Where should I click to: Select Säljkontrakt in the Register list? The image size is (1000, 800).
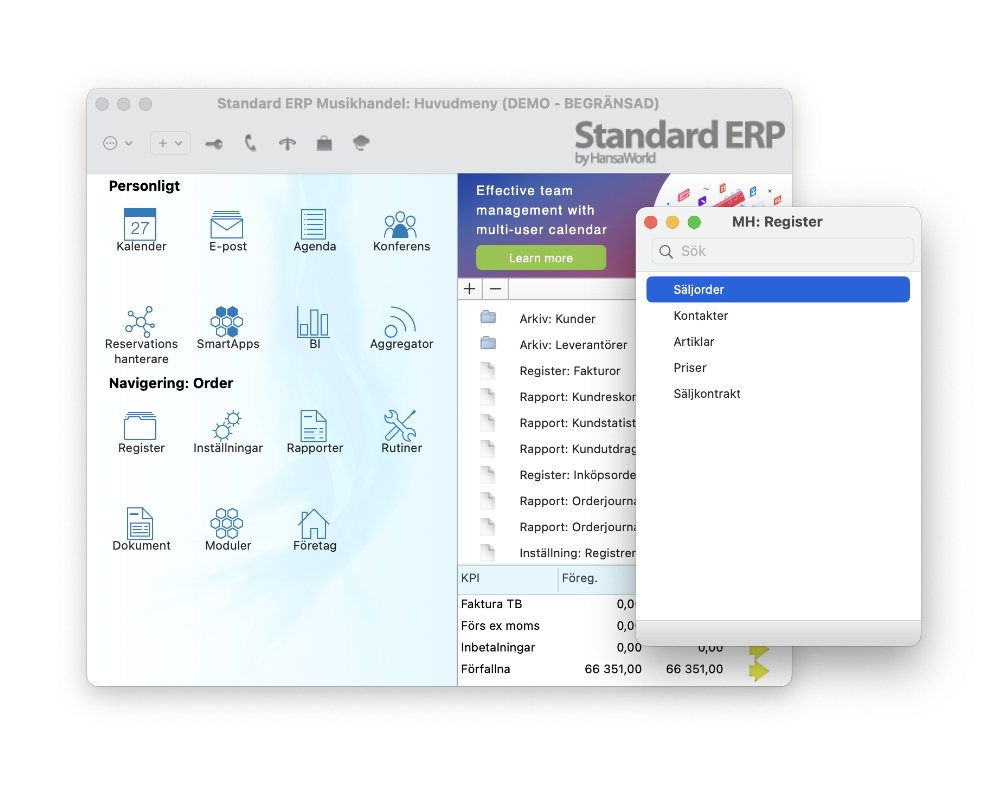777,394
